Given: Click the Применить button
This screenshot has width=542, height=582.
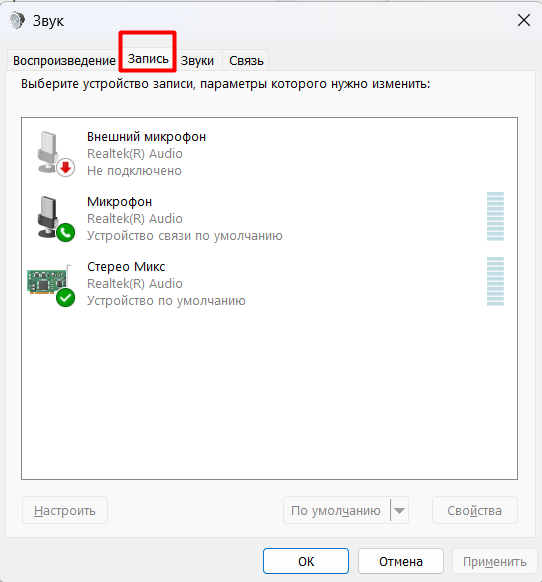Looking at the screenshot, I should click(495, 561).
